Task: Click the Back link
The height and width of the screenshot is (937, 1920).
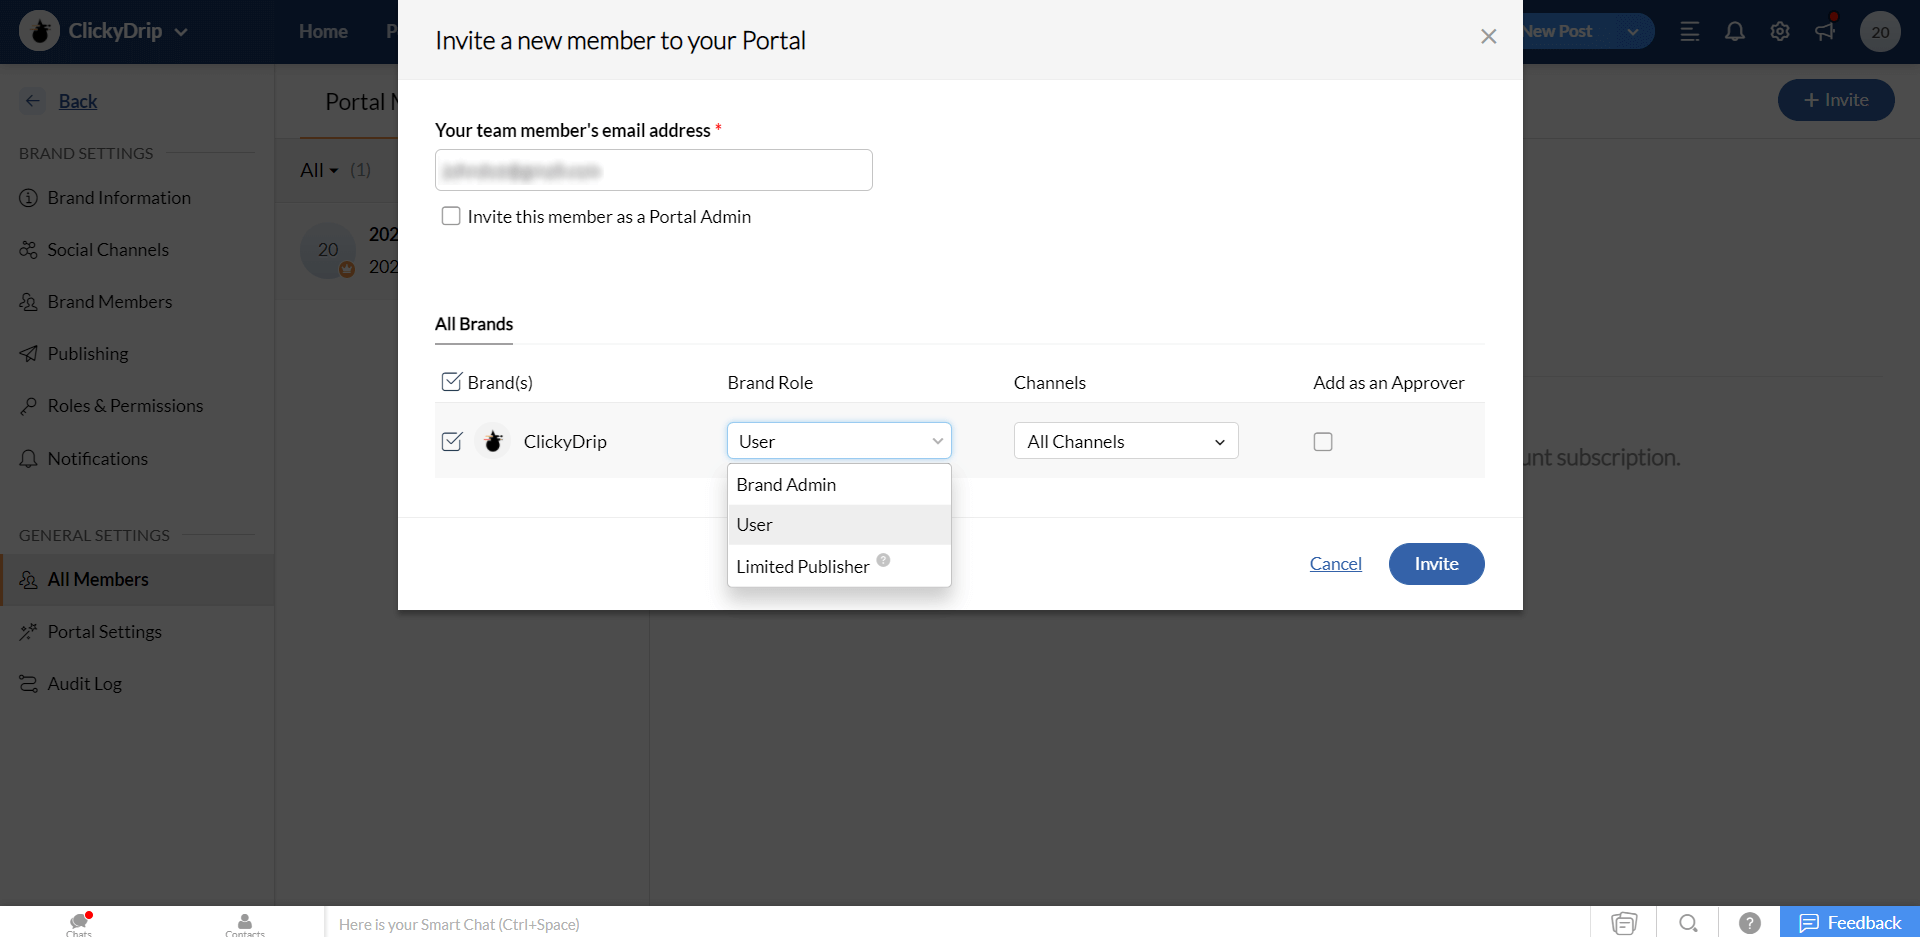Action: pyautogui.click(x=78, y=101)
